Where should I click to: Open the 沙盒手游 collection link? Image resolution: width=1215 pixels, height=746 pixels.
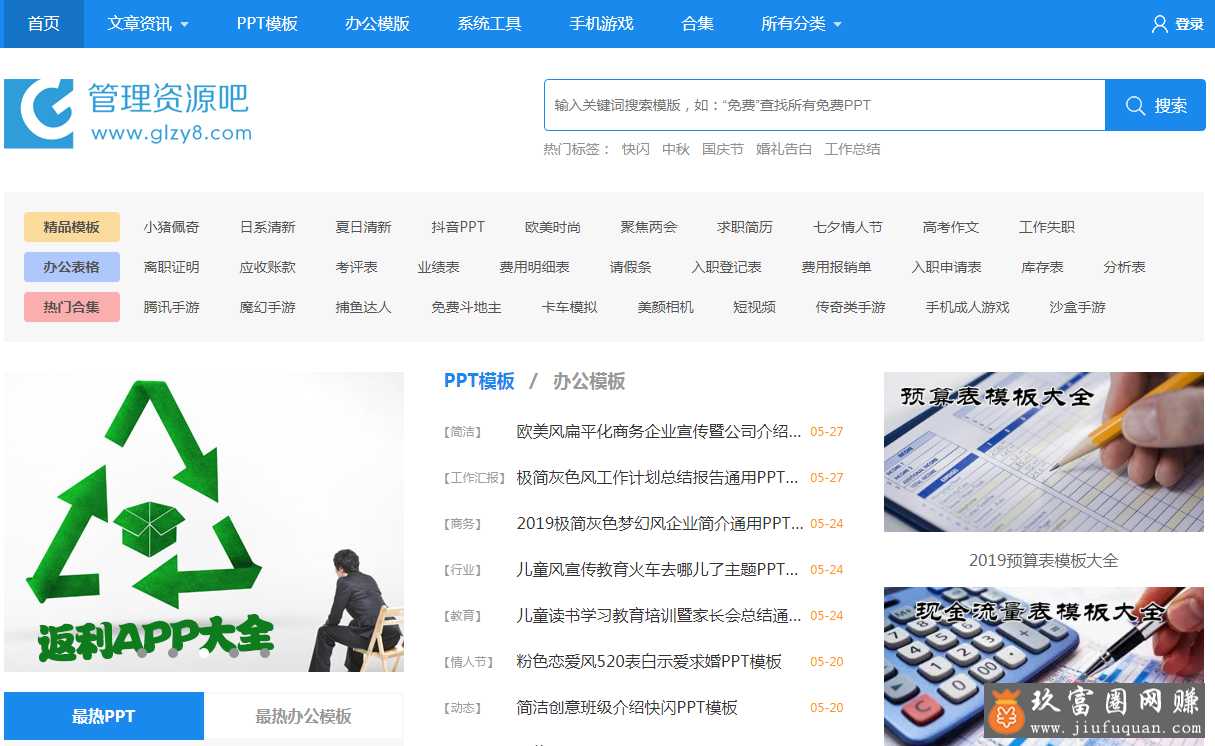pos(1077,307)
